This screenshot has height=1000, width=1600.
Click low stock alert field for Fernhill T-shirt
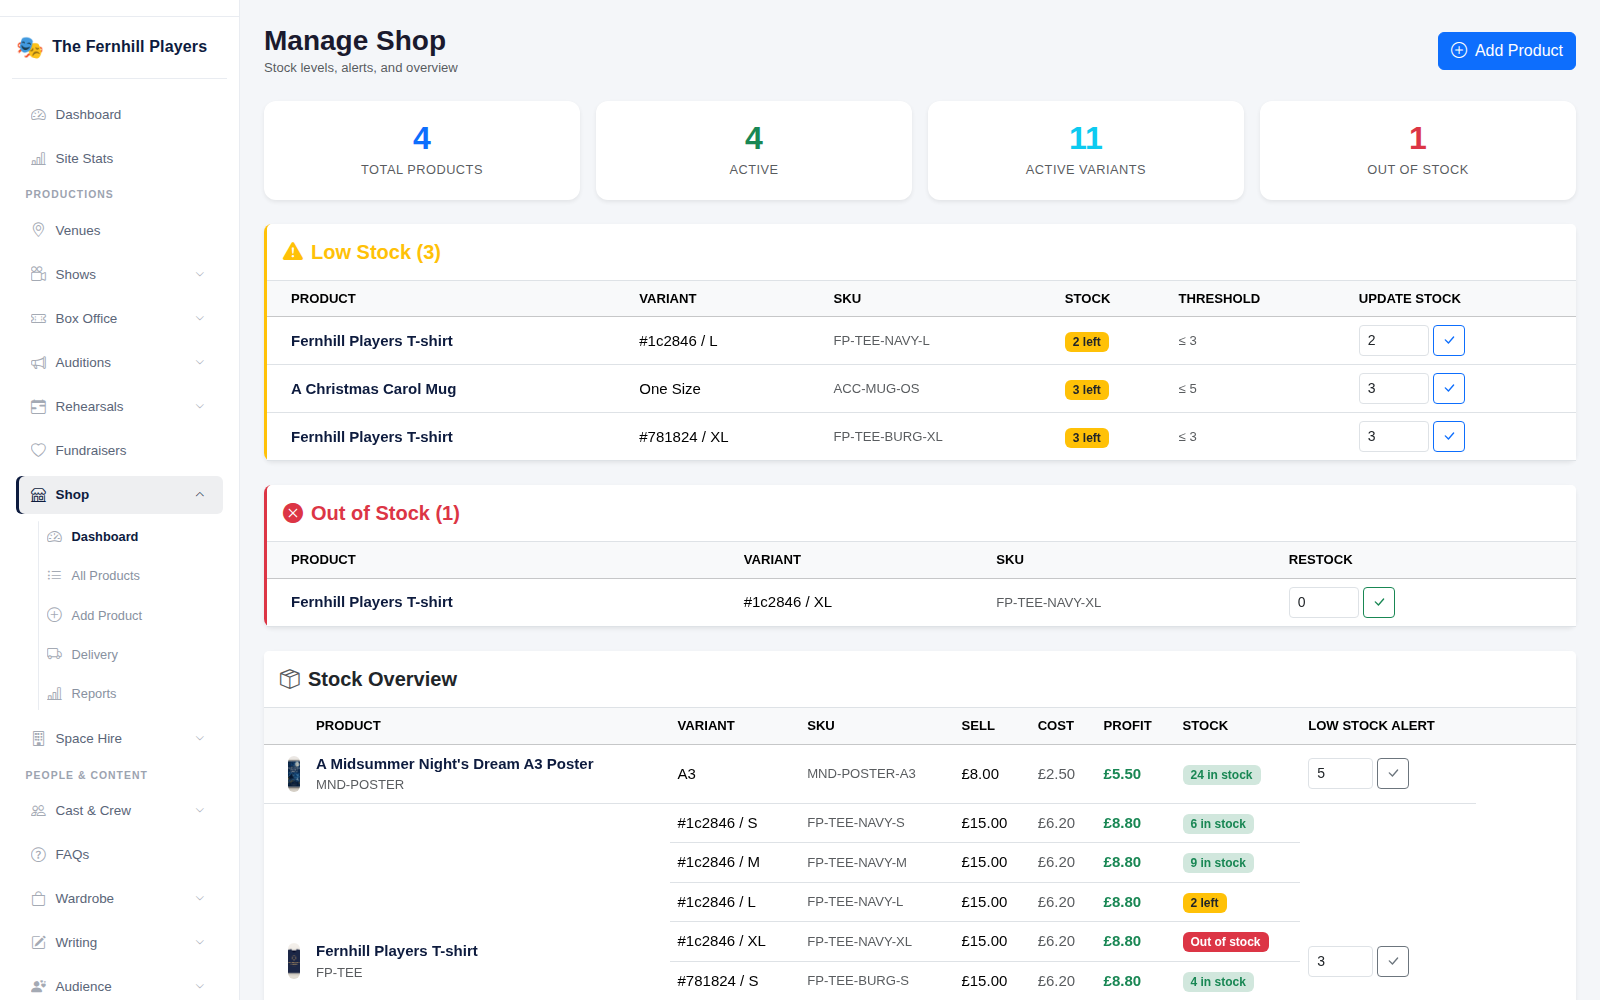[1340, 962]
